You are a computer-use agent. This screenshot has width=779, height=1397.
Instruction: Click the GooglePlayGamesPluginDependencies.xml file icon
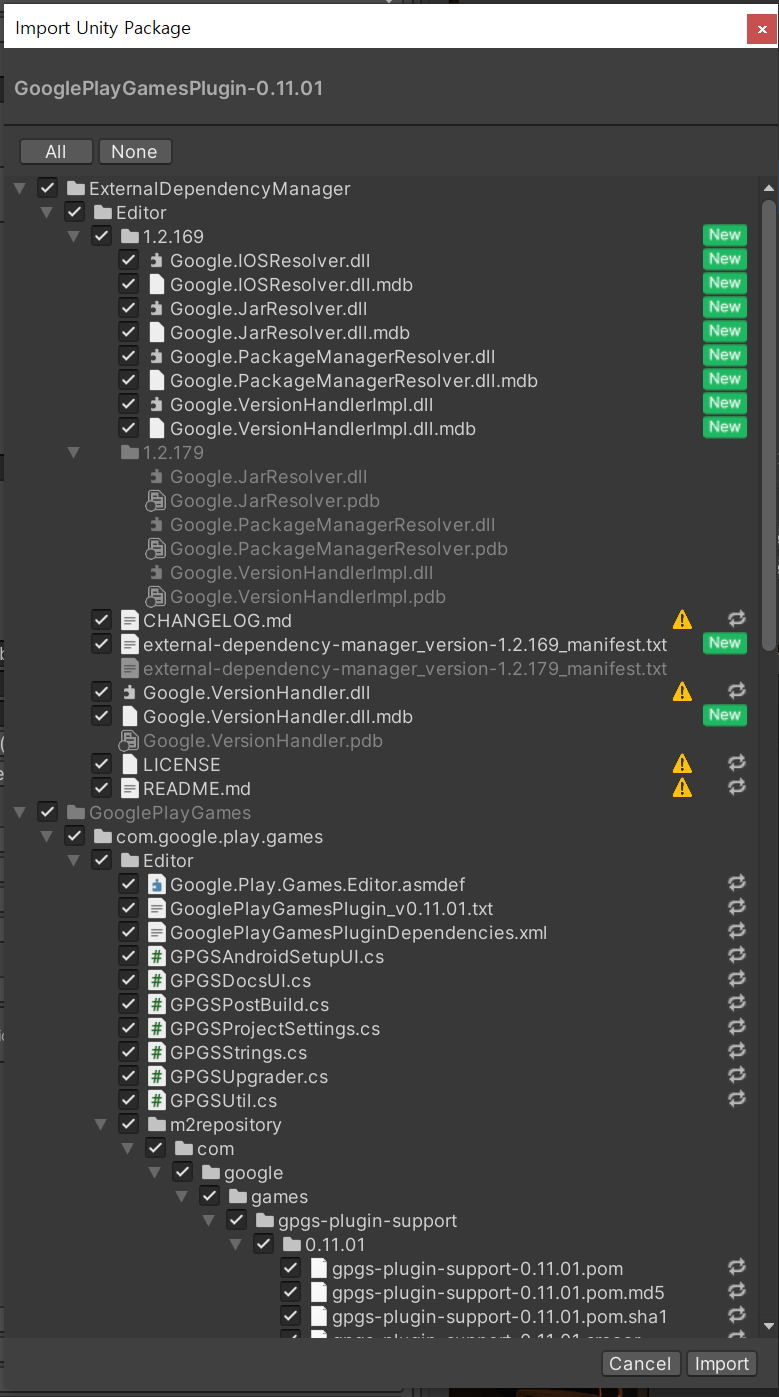(x=156, y=933)
